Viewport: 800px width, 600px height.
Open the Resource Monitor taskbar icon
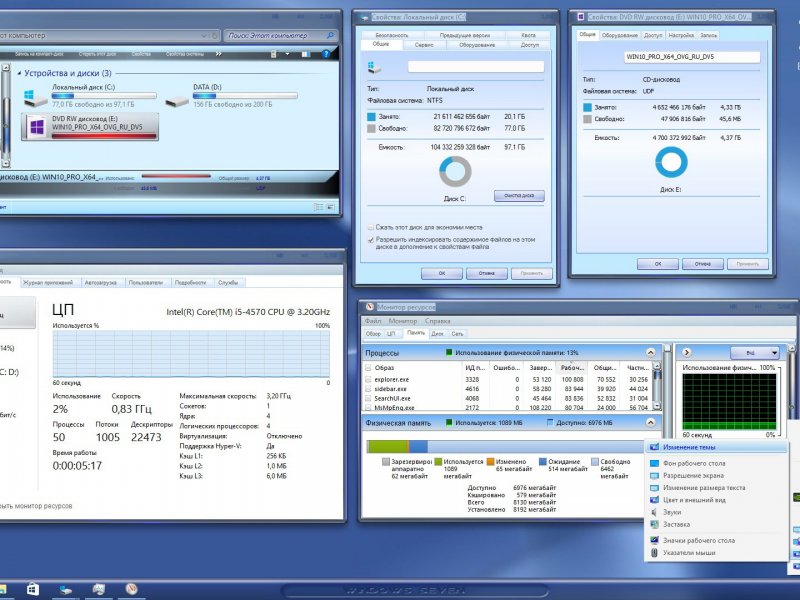132,589
